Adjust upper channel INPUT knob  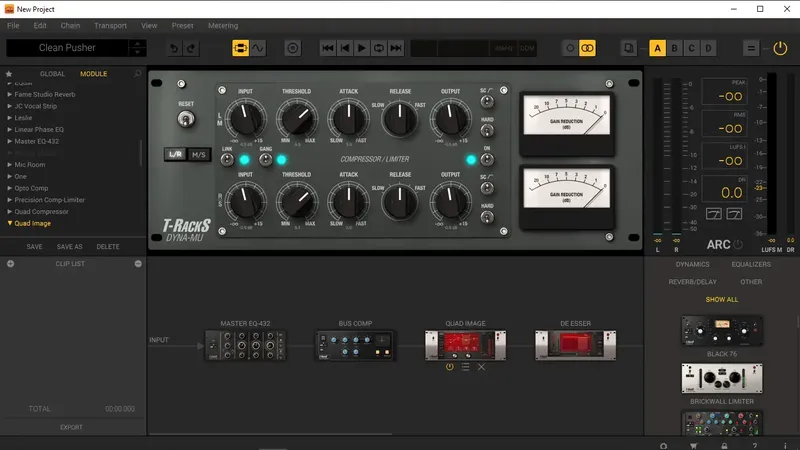[246, 118]
